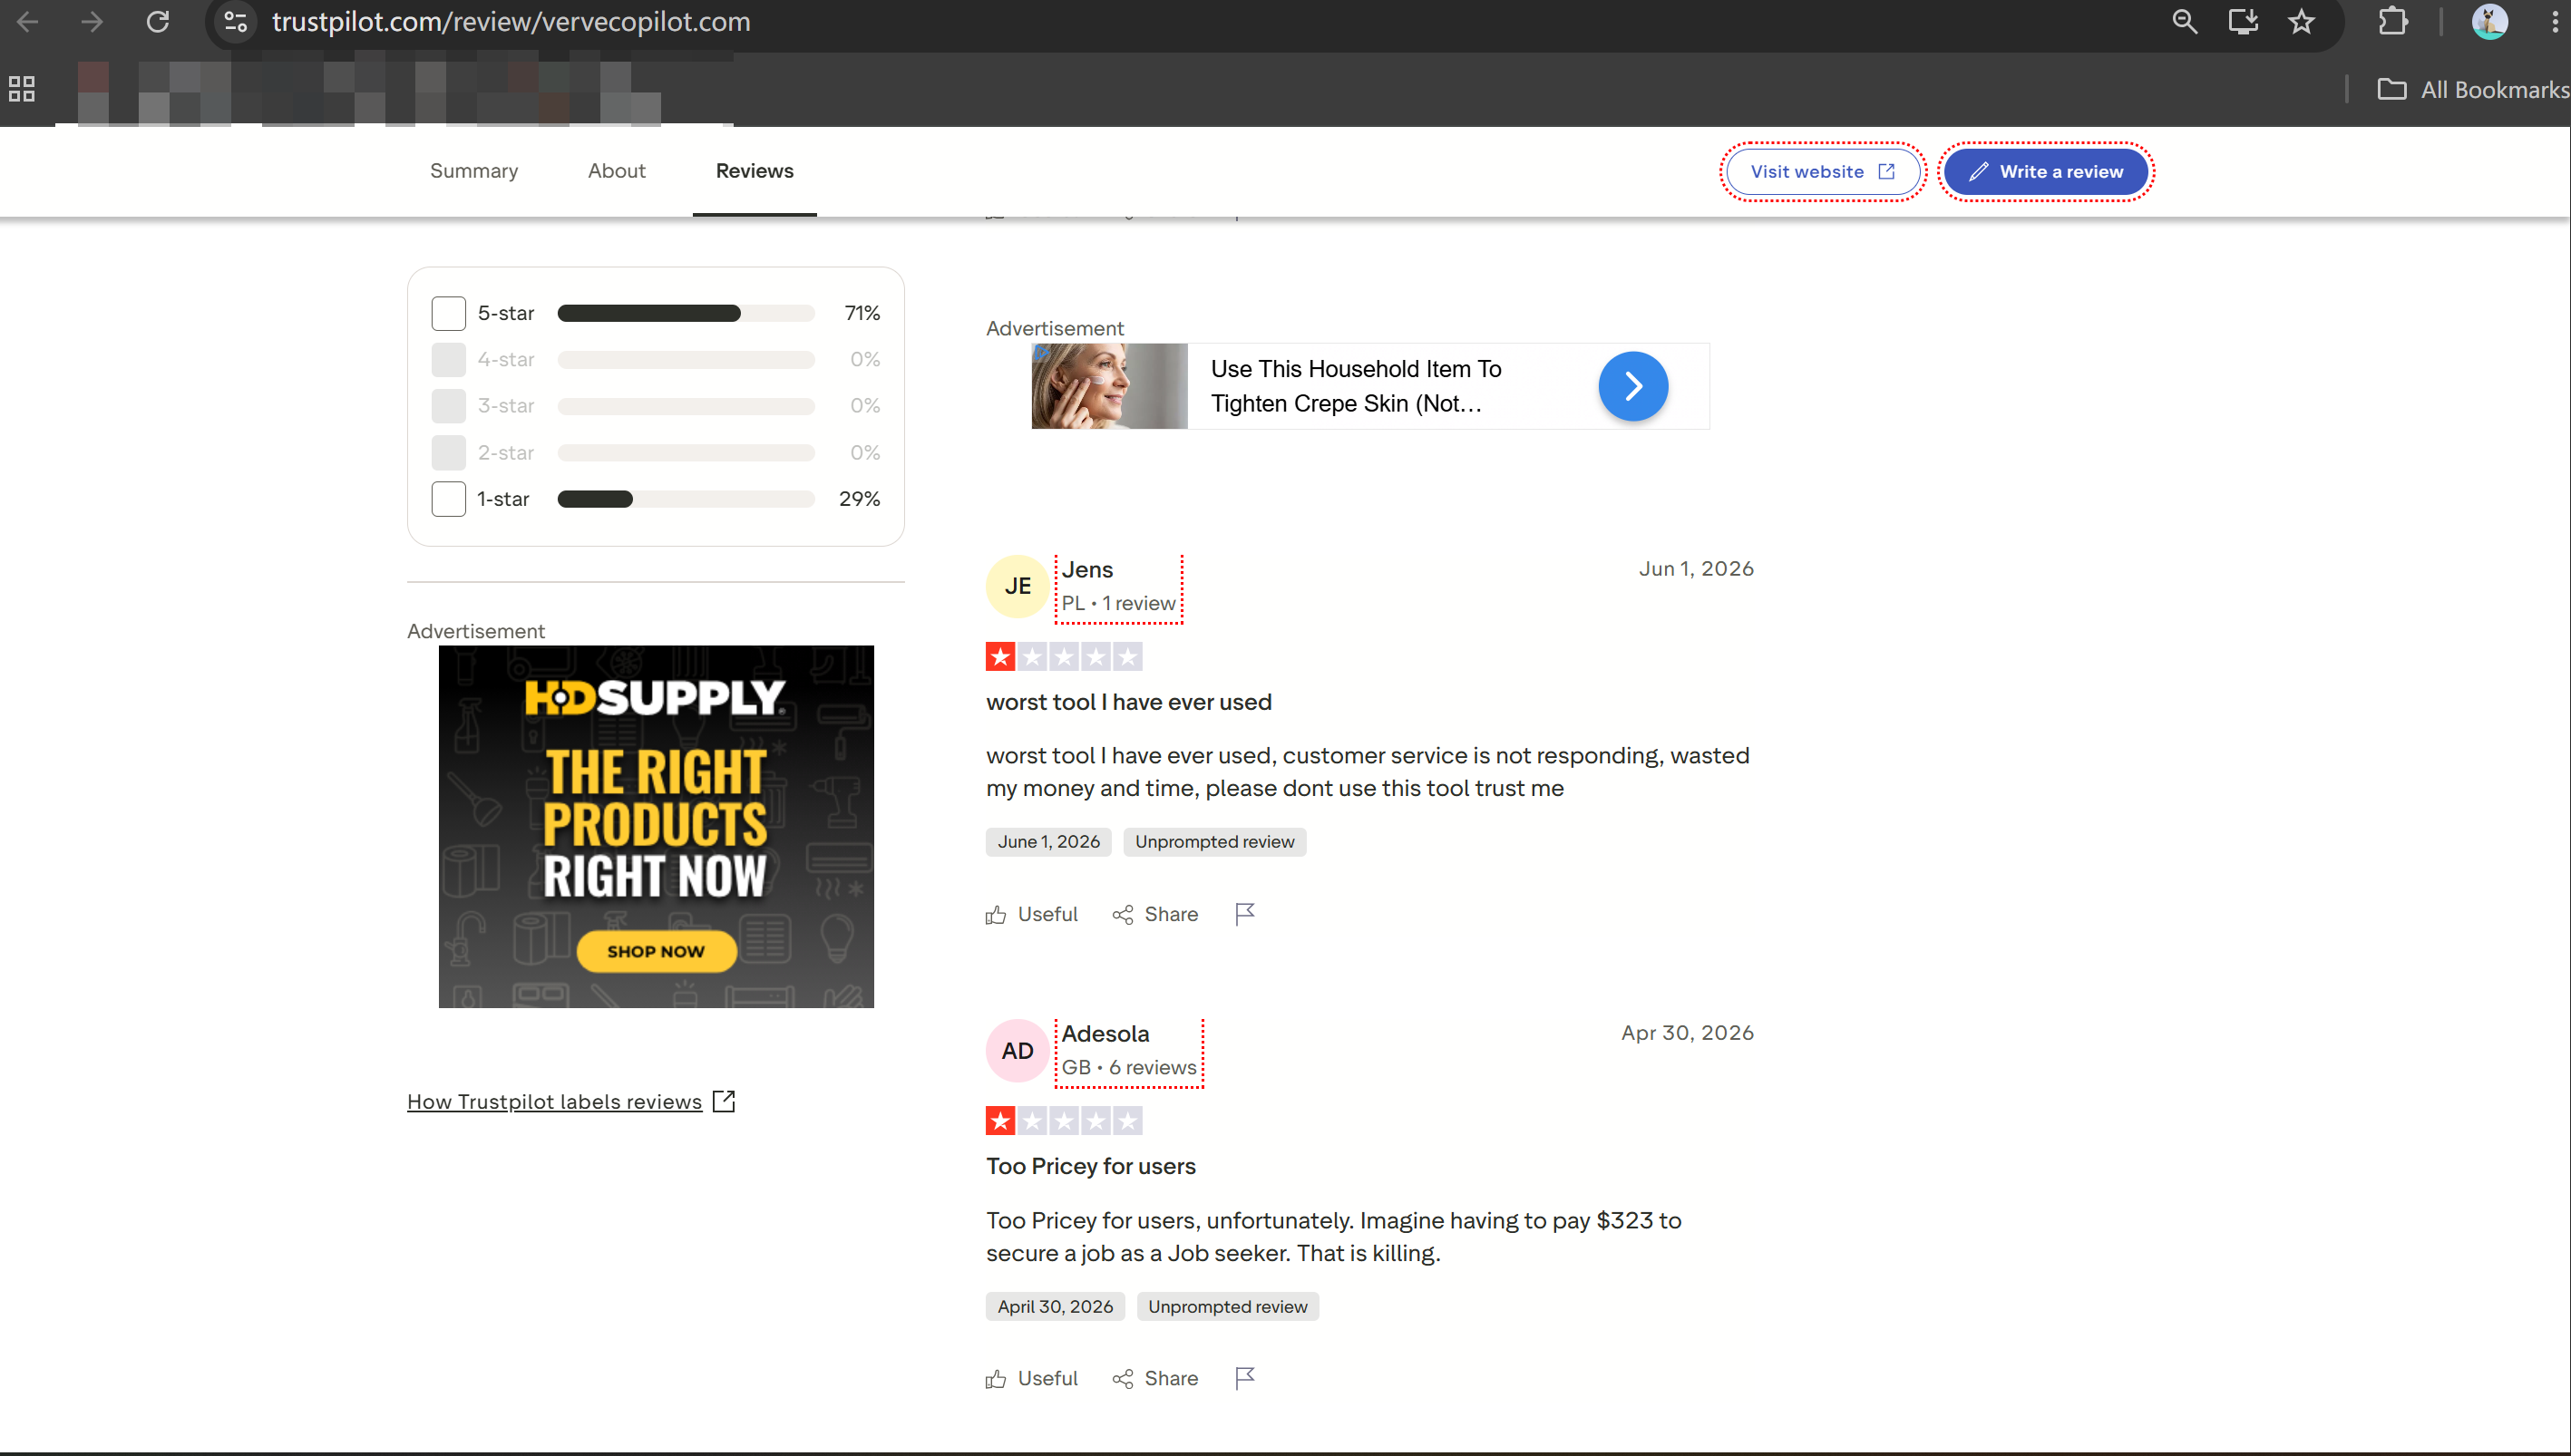2571x1456 pixels.
Task: Open the apps grid icon in bookmarks bar
Action: pyautogui.click(x=22, y=89)
